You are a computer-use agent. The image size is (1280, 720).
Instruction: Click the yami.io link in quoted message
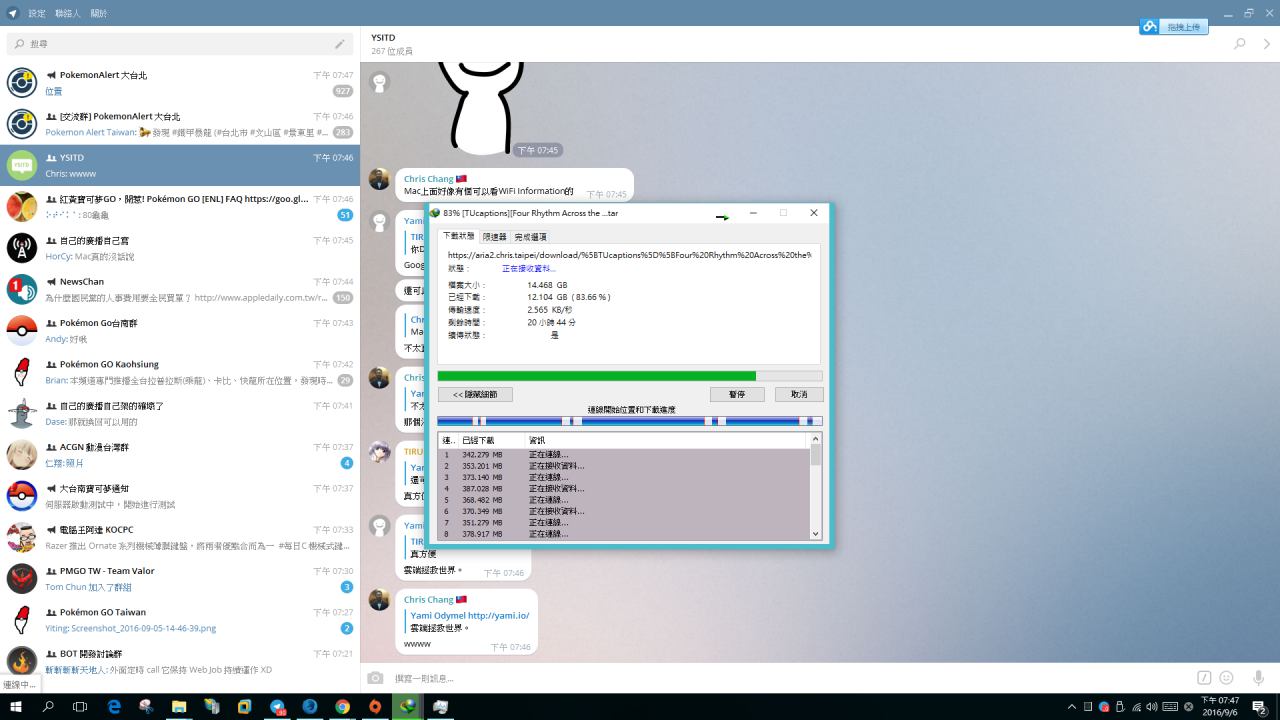(x=498, y=616)
